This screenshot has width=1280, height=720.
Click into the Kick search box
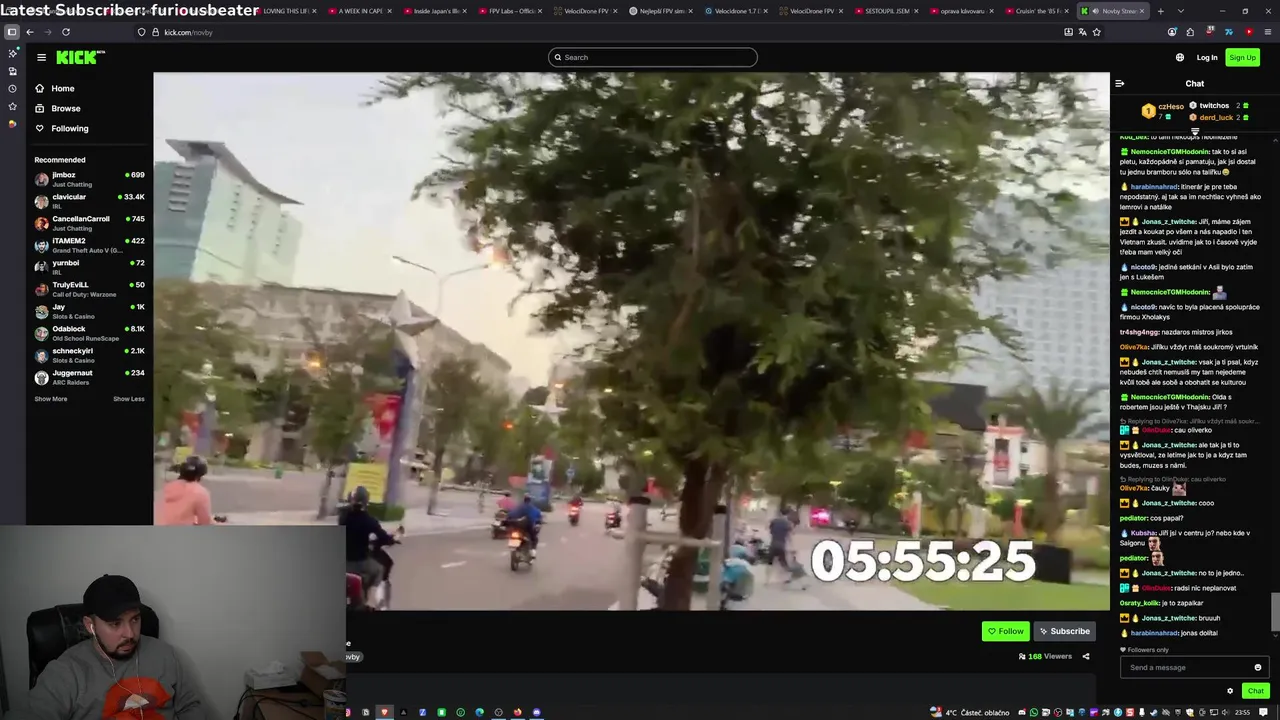coord(652,57)
